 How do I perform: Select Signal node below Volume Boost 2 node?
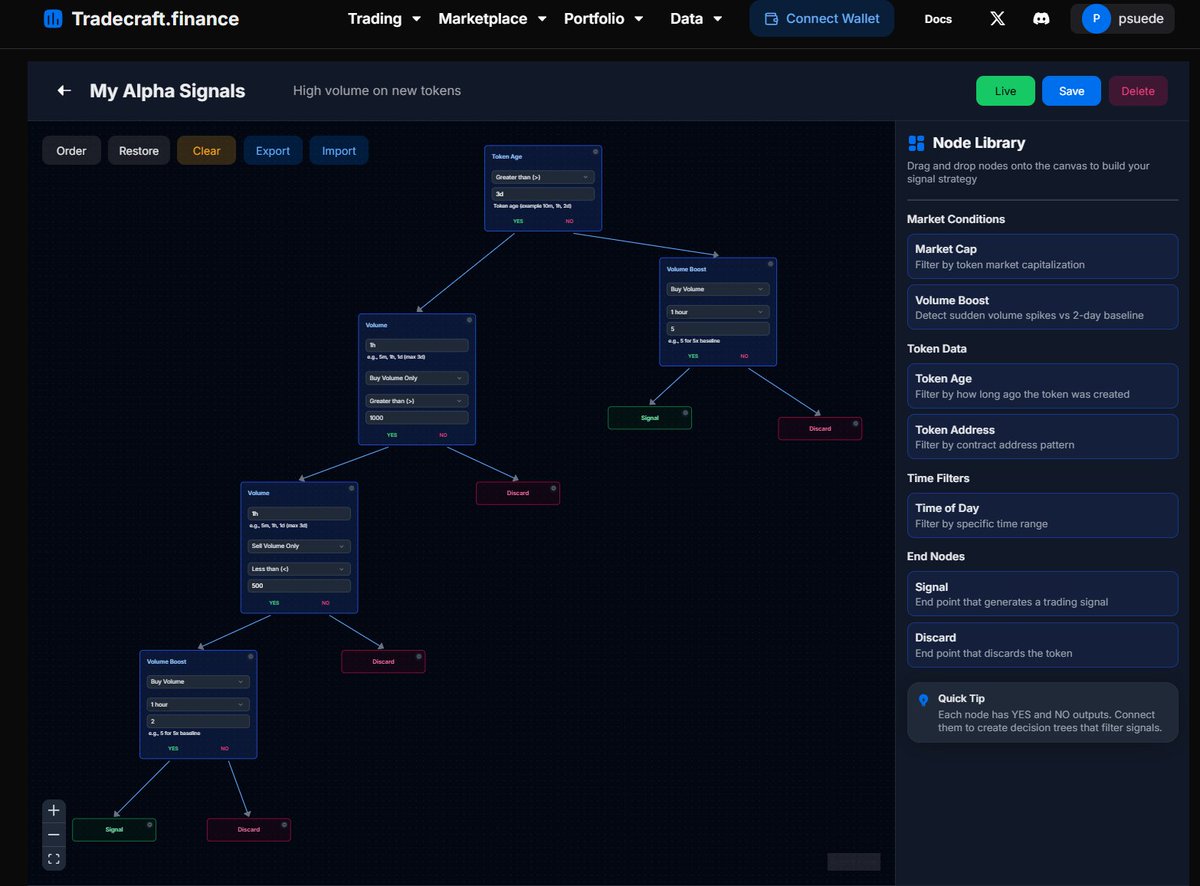tap(114, 829)
